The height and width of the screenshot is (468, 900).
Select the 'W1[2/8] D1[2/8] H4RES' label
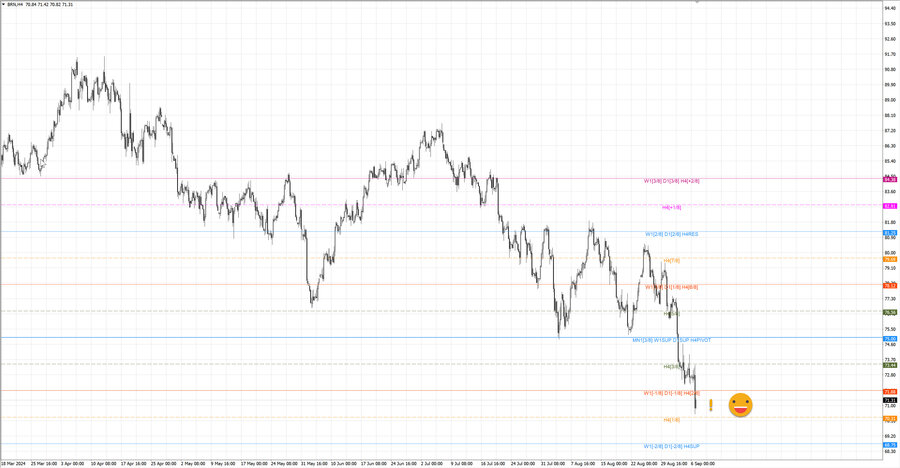point(672,234)
